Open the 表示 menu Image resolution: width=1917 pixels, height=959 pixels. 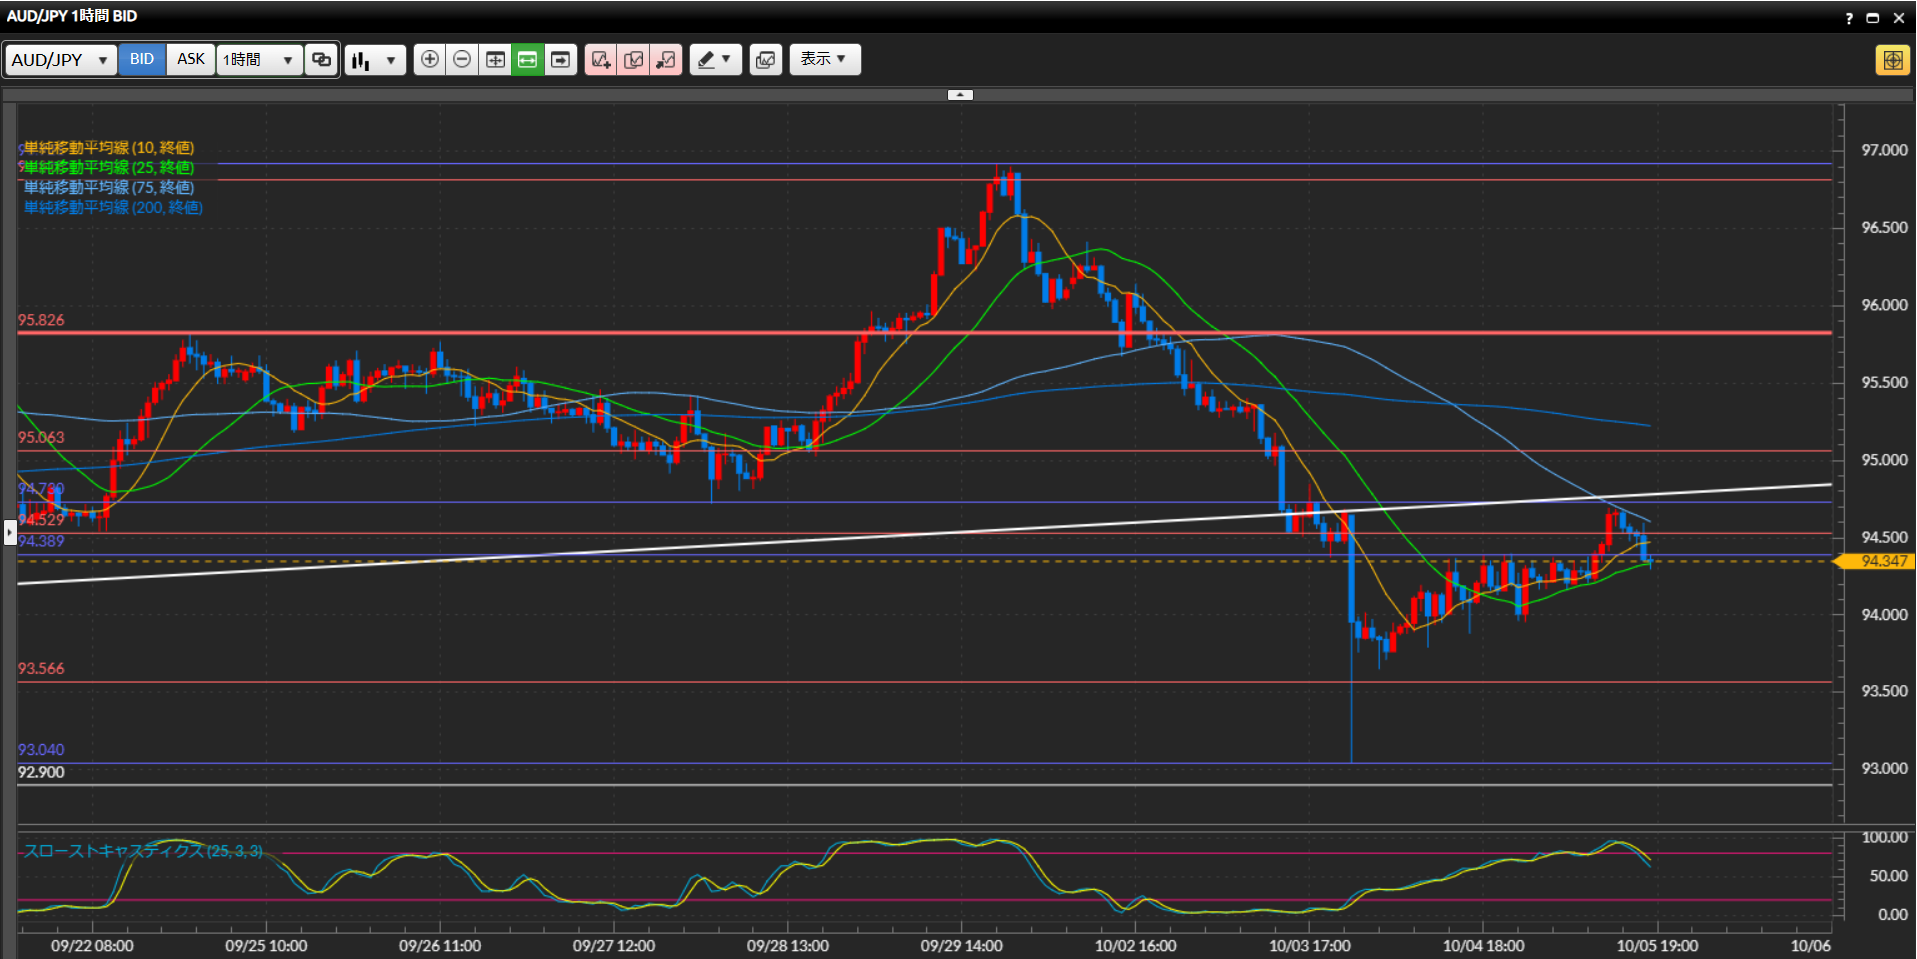coord(824,60)
